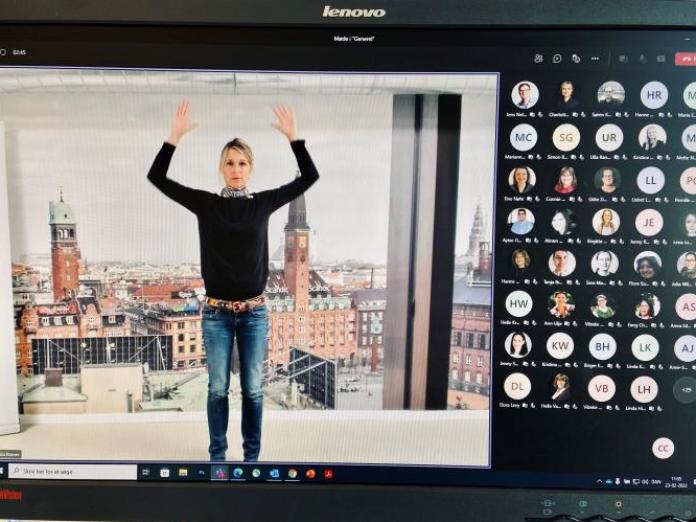This screenshot has width=696, height=522.
Task: Open the meeting chat from the toolbar
Action: 557,59
